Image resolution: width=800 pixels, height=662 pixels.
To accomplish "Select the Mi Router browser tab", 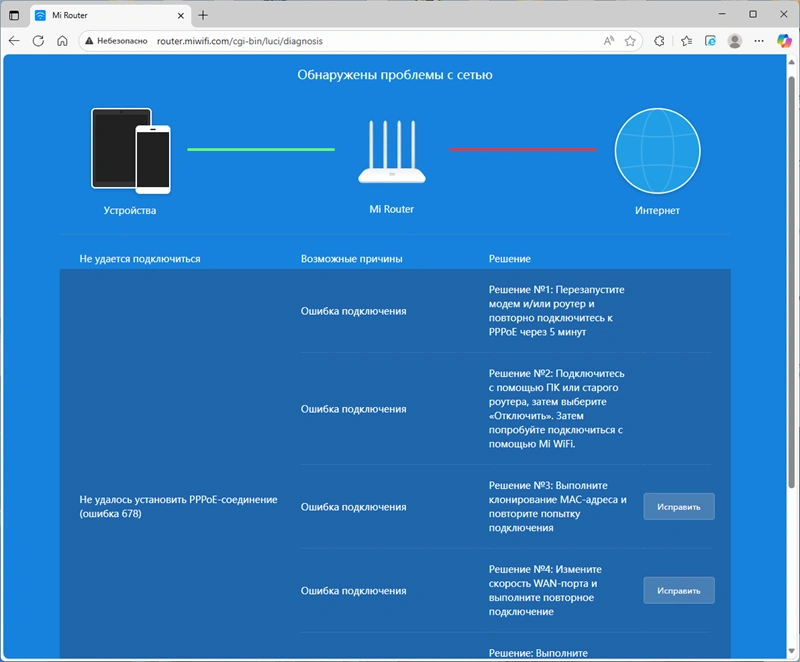I will click(105, 15).
